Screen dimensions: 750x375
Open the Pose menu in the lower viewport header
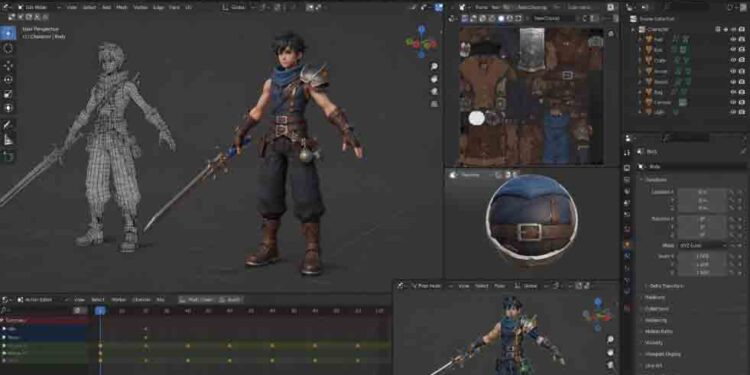(499, 286)
